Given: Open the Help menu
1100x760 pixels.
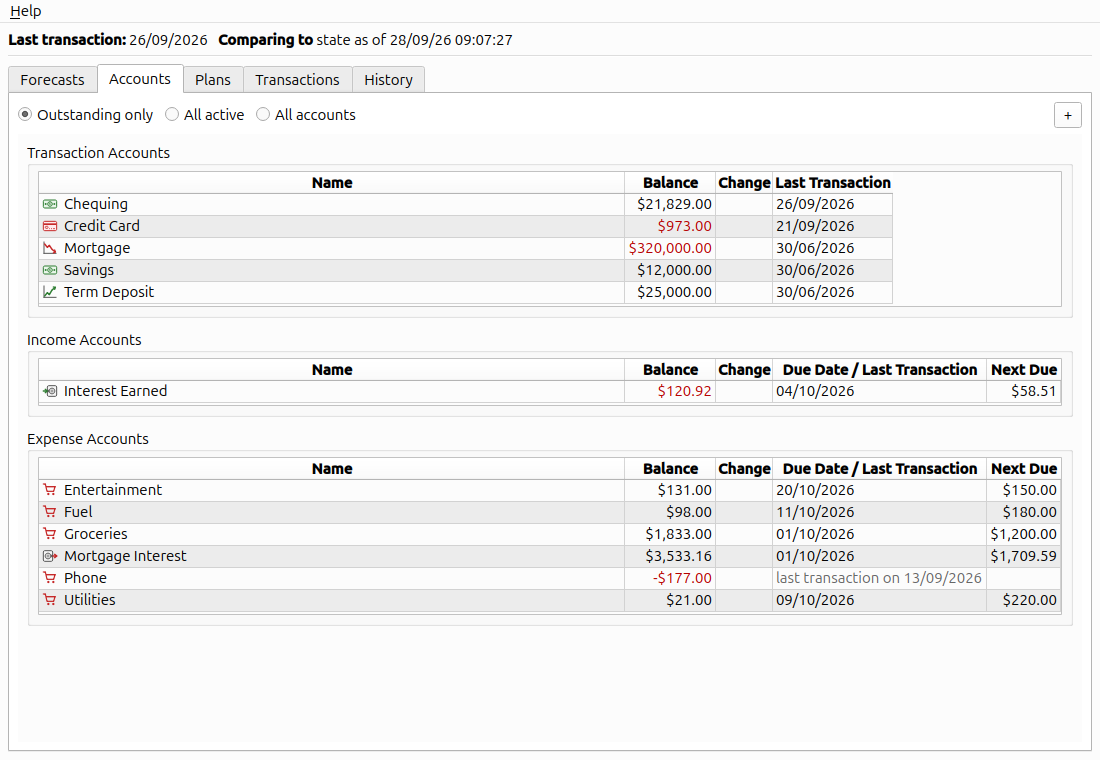Looking at the screenshot, I should coord(26,11).
